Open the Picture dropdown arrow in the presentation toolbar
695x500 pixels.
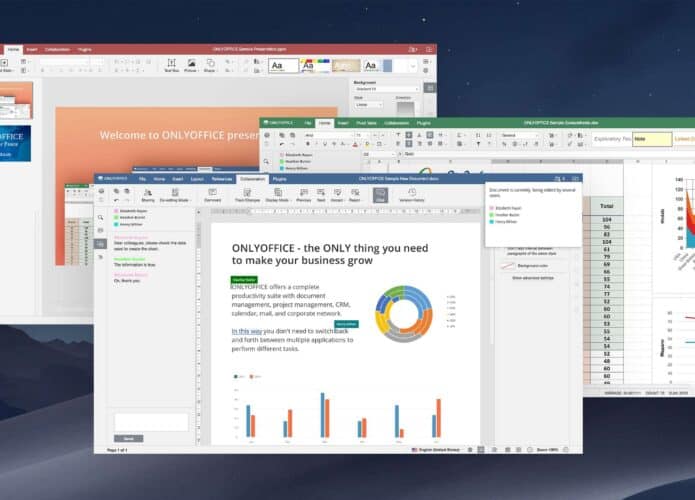(196, 70)
